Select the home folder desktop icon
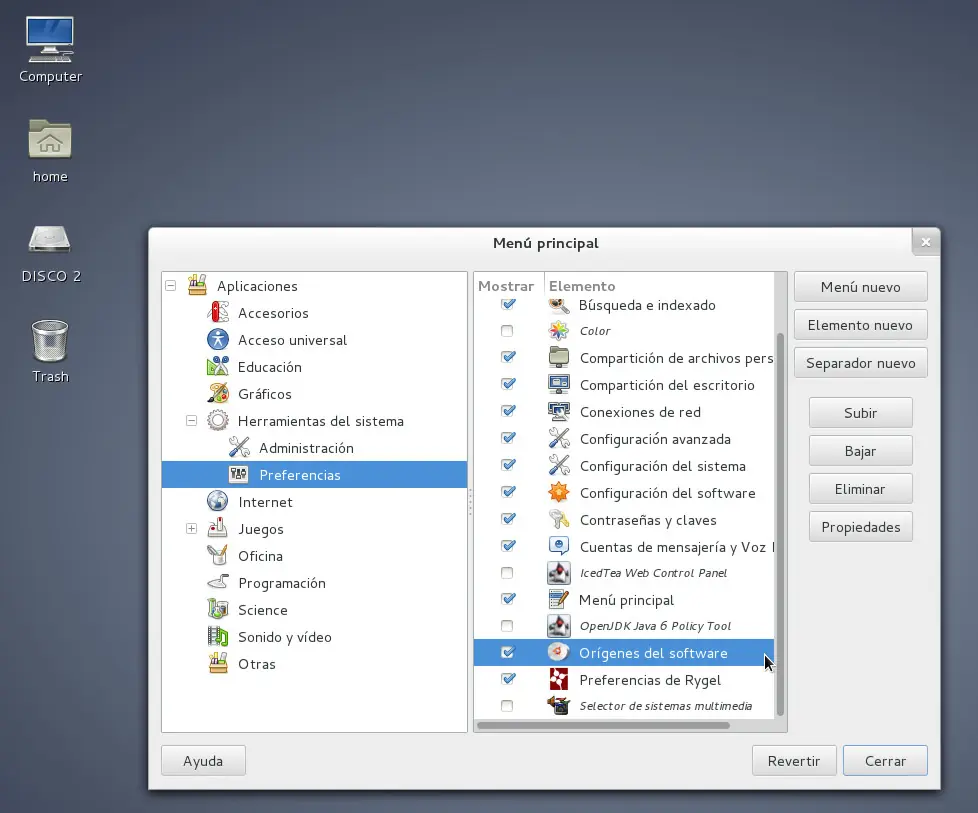978x813 pixels. [50, 150]
